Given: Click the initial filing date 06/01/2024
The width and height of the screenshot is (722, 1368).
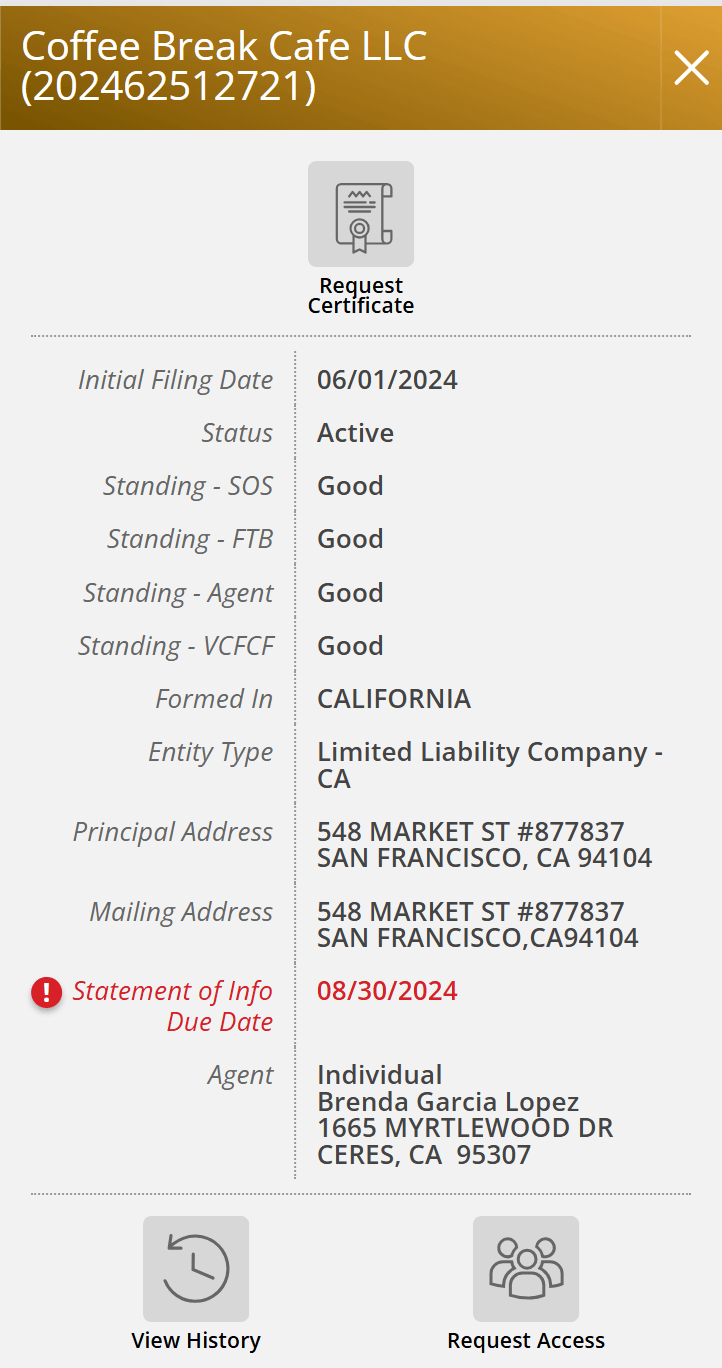Looking at the screenshot, I should 387,380.
